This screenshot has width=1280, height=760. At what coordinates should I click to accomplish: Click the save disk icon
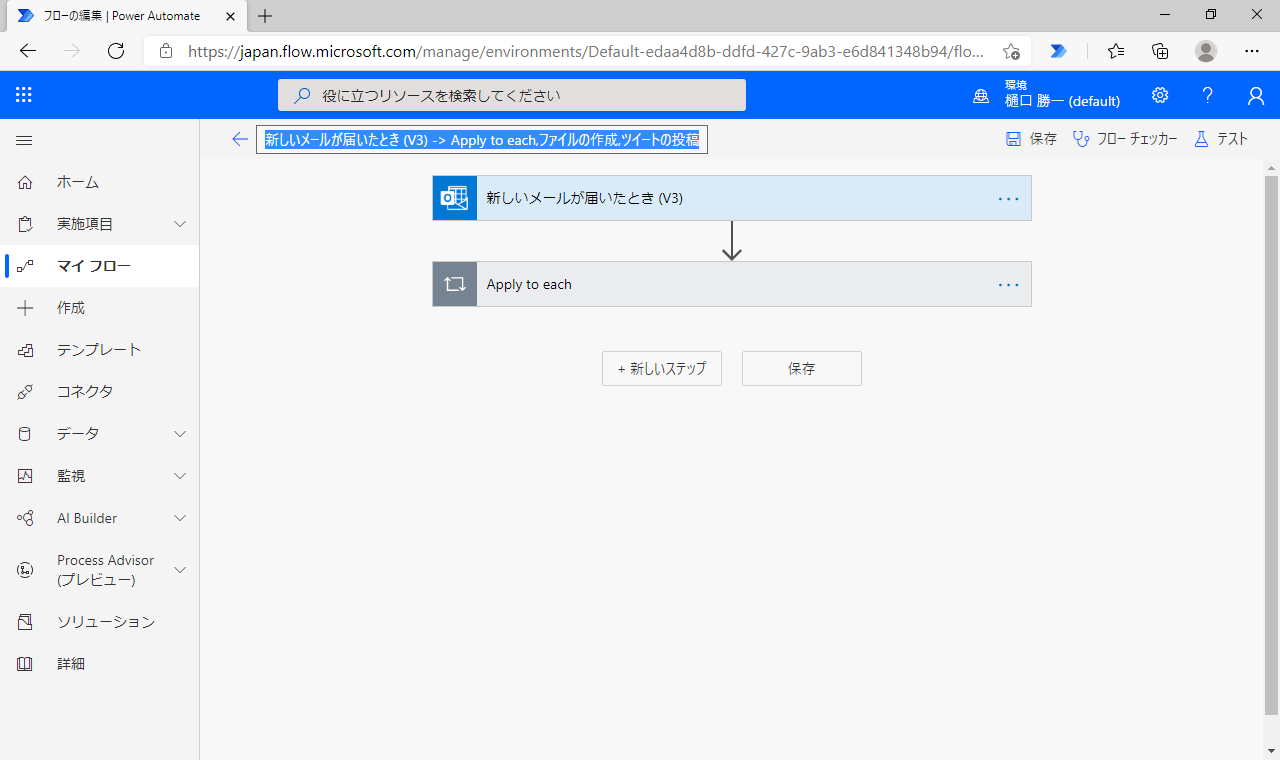click(x=1013, y=139)
